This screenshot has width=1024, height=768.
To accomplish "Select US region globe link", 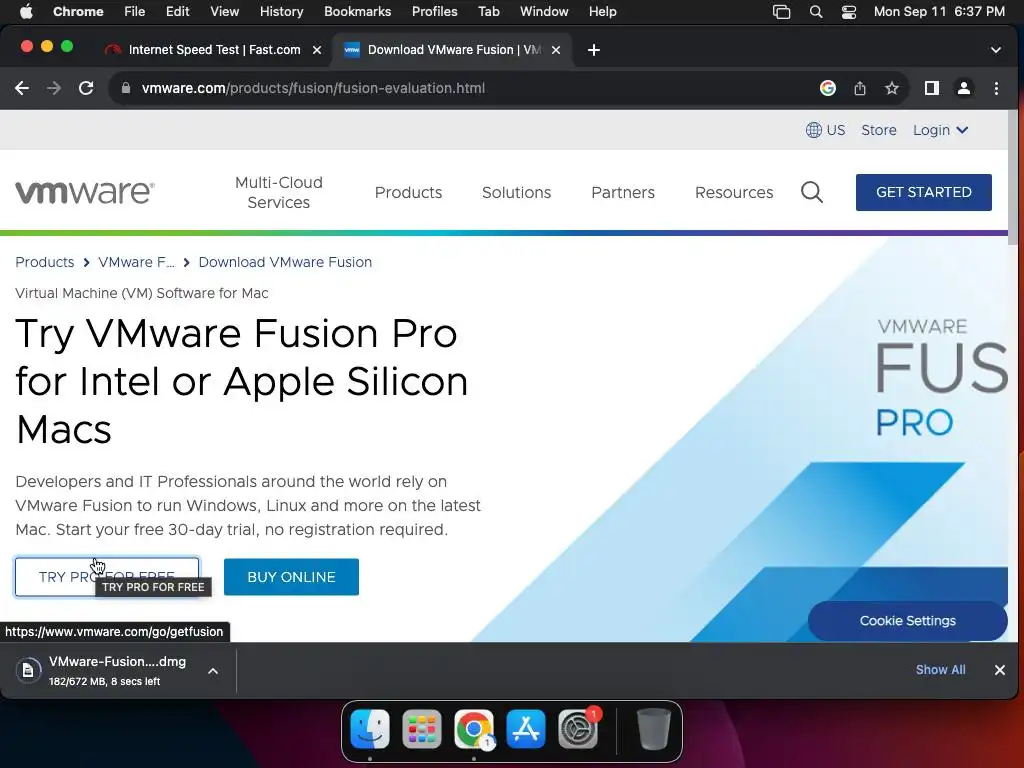I will [x=825, y=130].
